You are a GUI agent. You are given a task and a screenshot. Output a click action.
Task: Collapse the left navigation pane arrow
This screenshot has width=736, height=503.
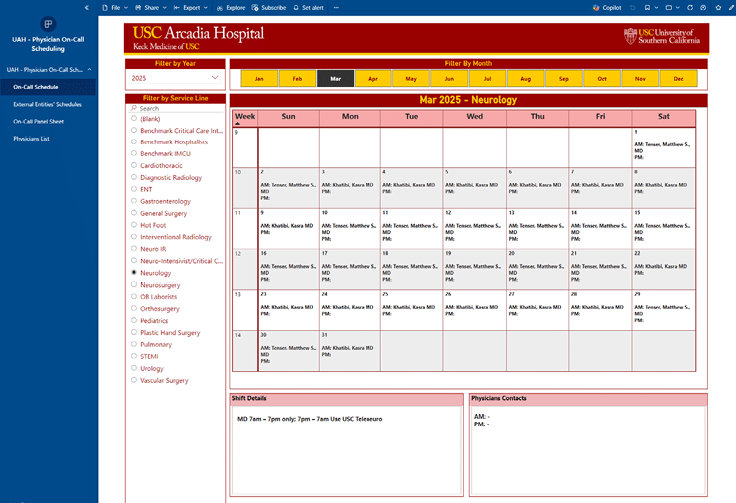87,7
